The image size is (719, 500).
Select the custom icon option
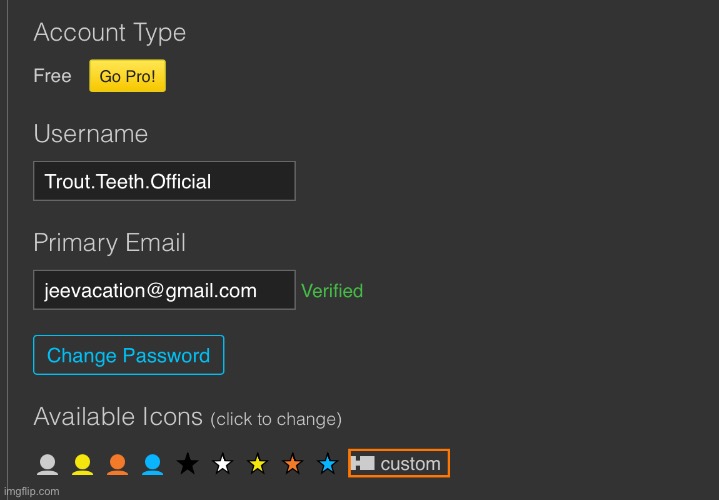(x=399, y=464)
